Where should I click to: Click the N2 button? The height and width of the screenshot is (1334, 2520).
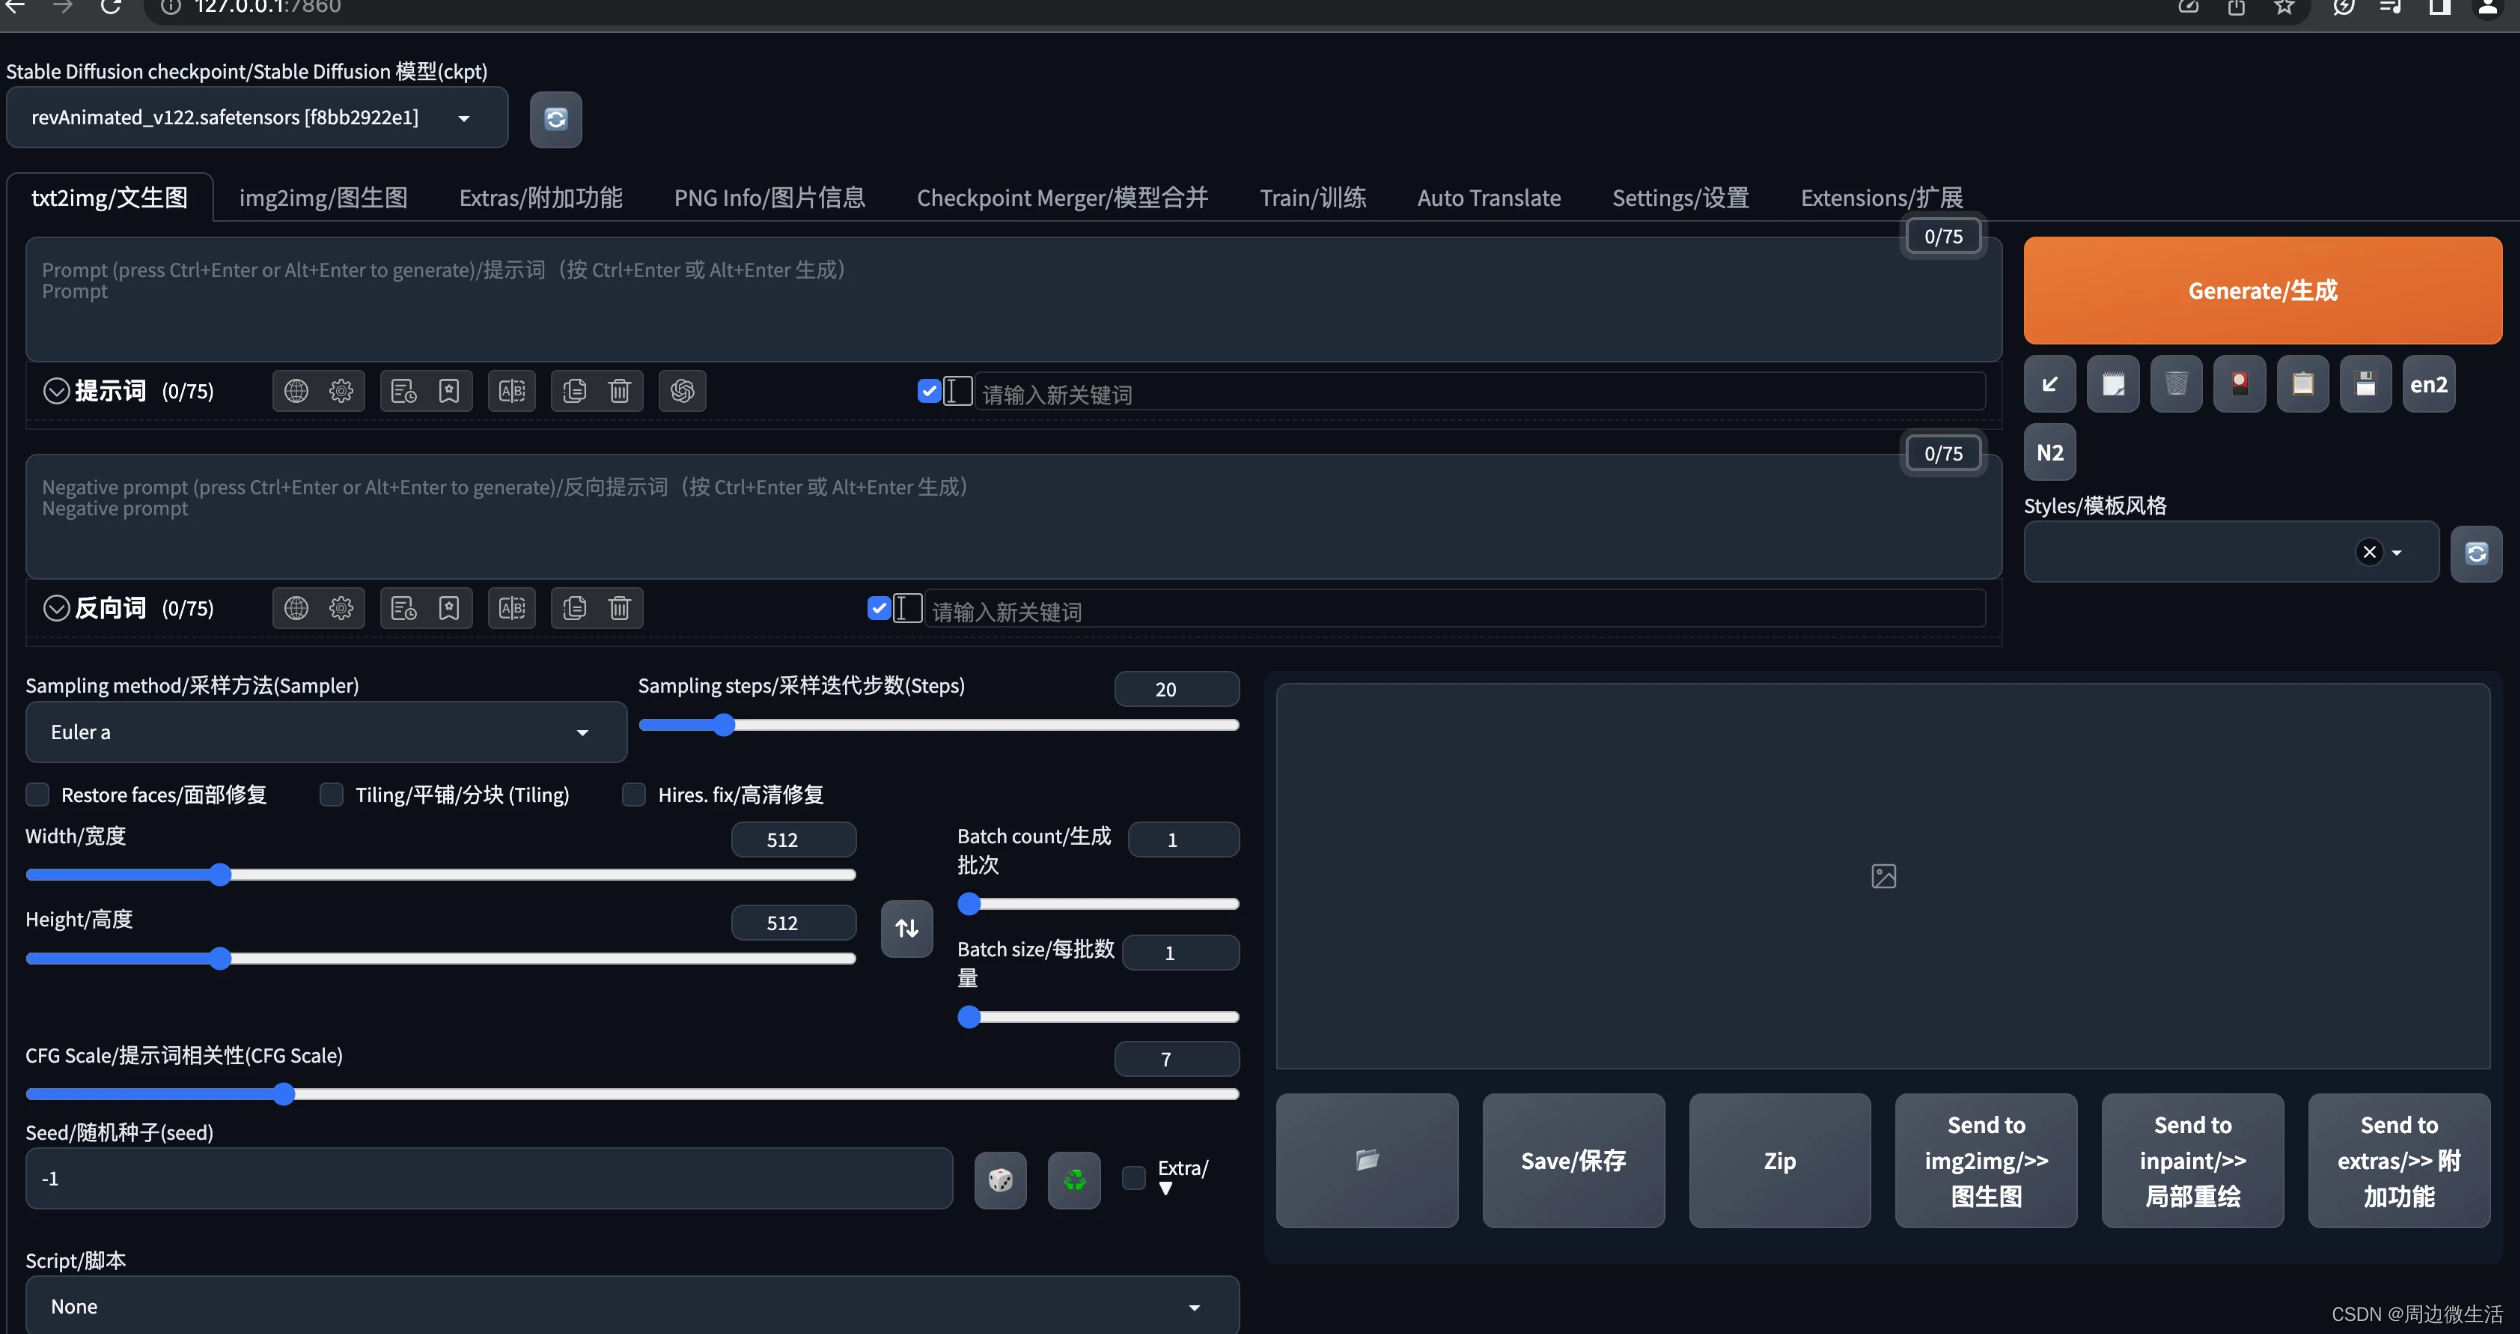click(x=2050, y=452)
